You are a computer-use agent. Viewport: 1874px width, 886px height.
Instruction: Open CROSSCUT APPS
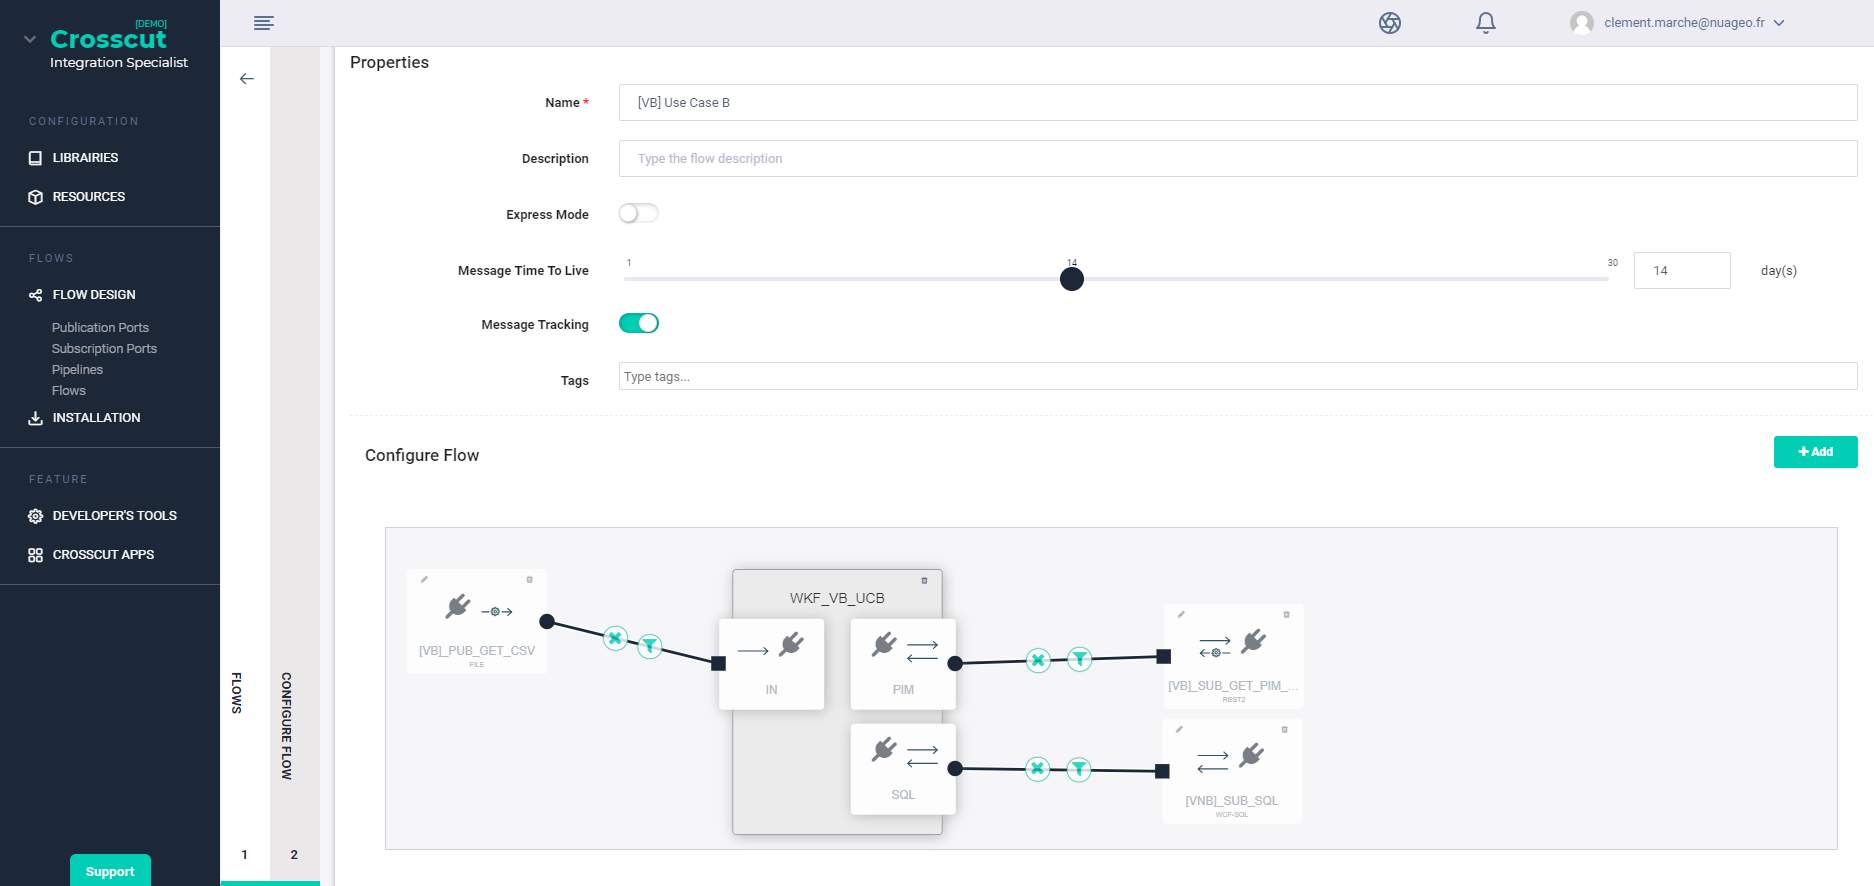pos(103,555)
